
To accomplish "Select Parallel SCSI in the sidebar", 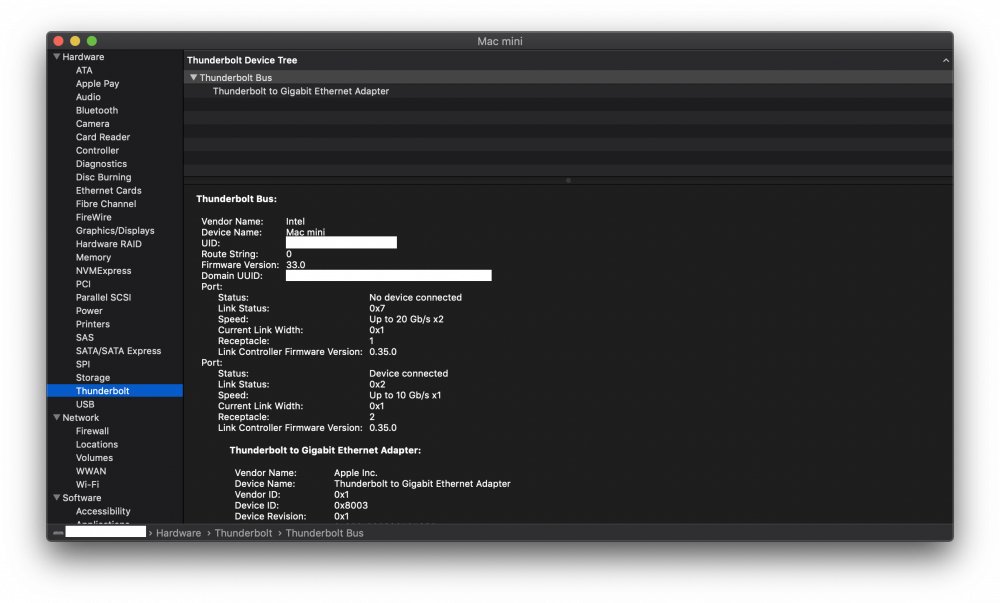I will [x=103, y=298].
